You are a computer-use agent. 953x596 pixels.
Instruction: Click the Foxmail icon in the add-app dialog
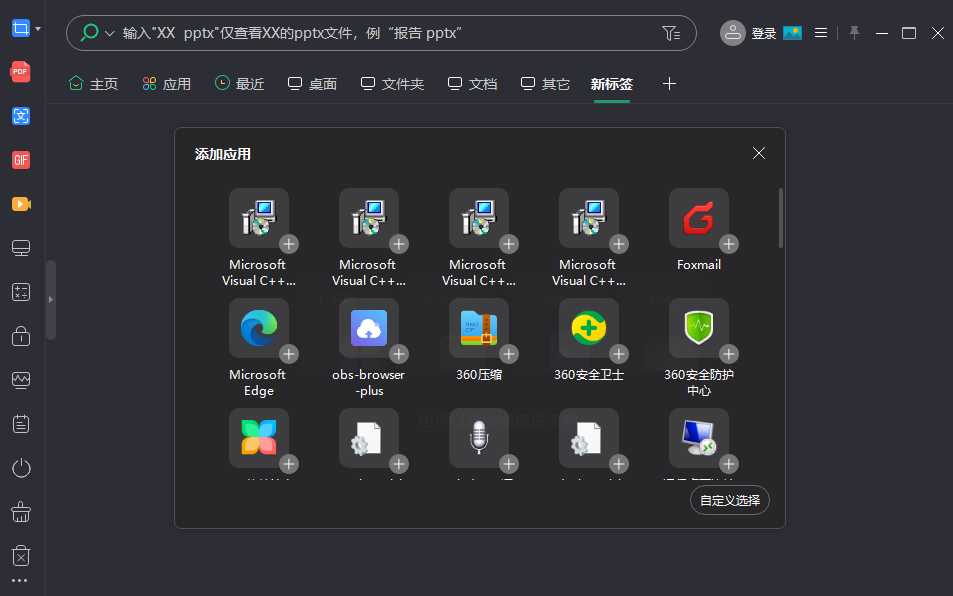(x=699, y=218)
